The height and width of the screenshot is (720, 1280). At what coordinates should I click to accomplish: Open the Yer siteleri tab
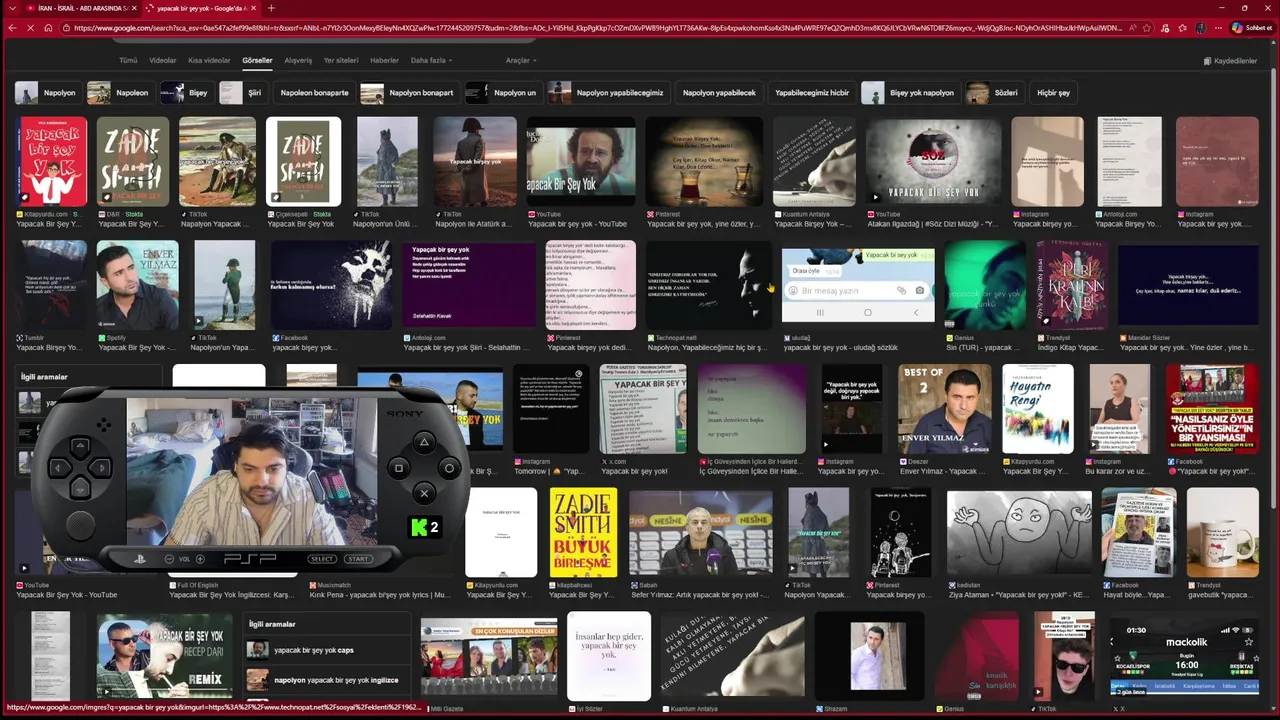pyautogui.click(x=341, y=60)
